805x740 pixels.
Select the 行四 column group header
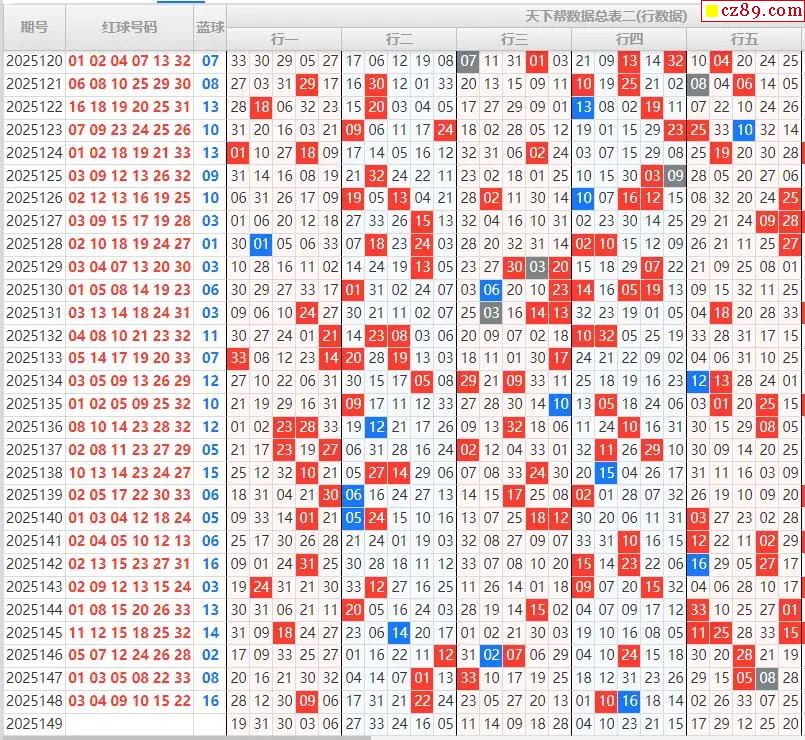pos(629,39)
